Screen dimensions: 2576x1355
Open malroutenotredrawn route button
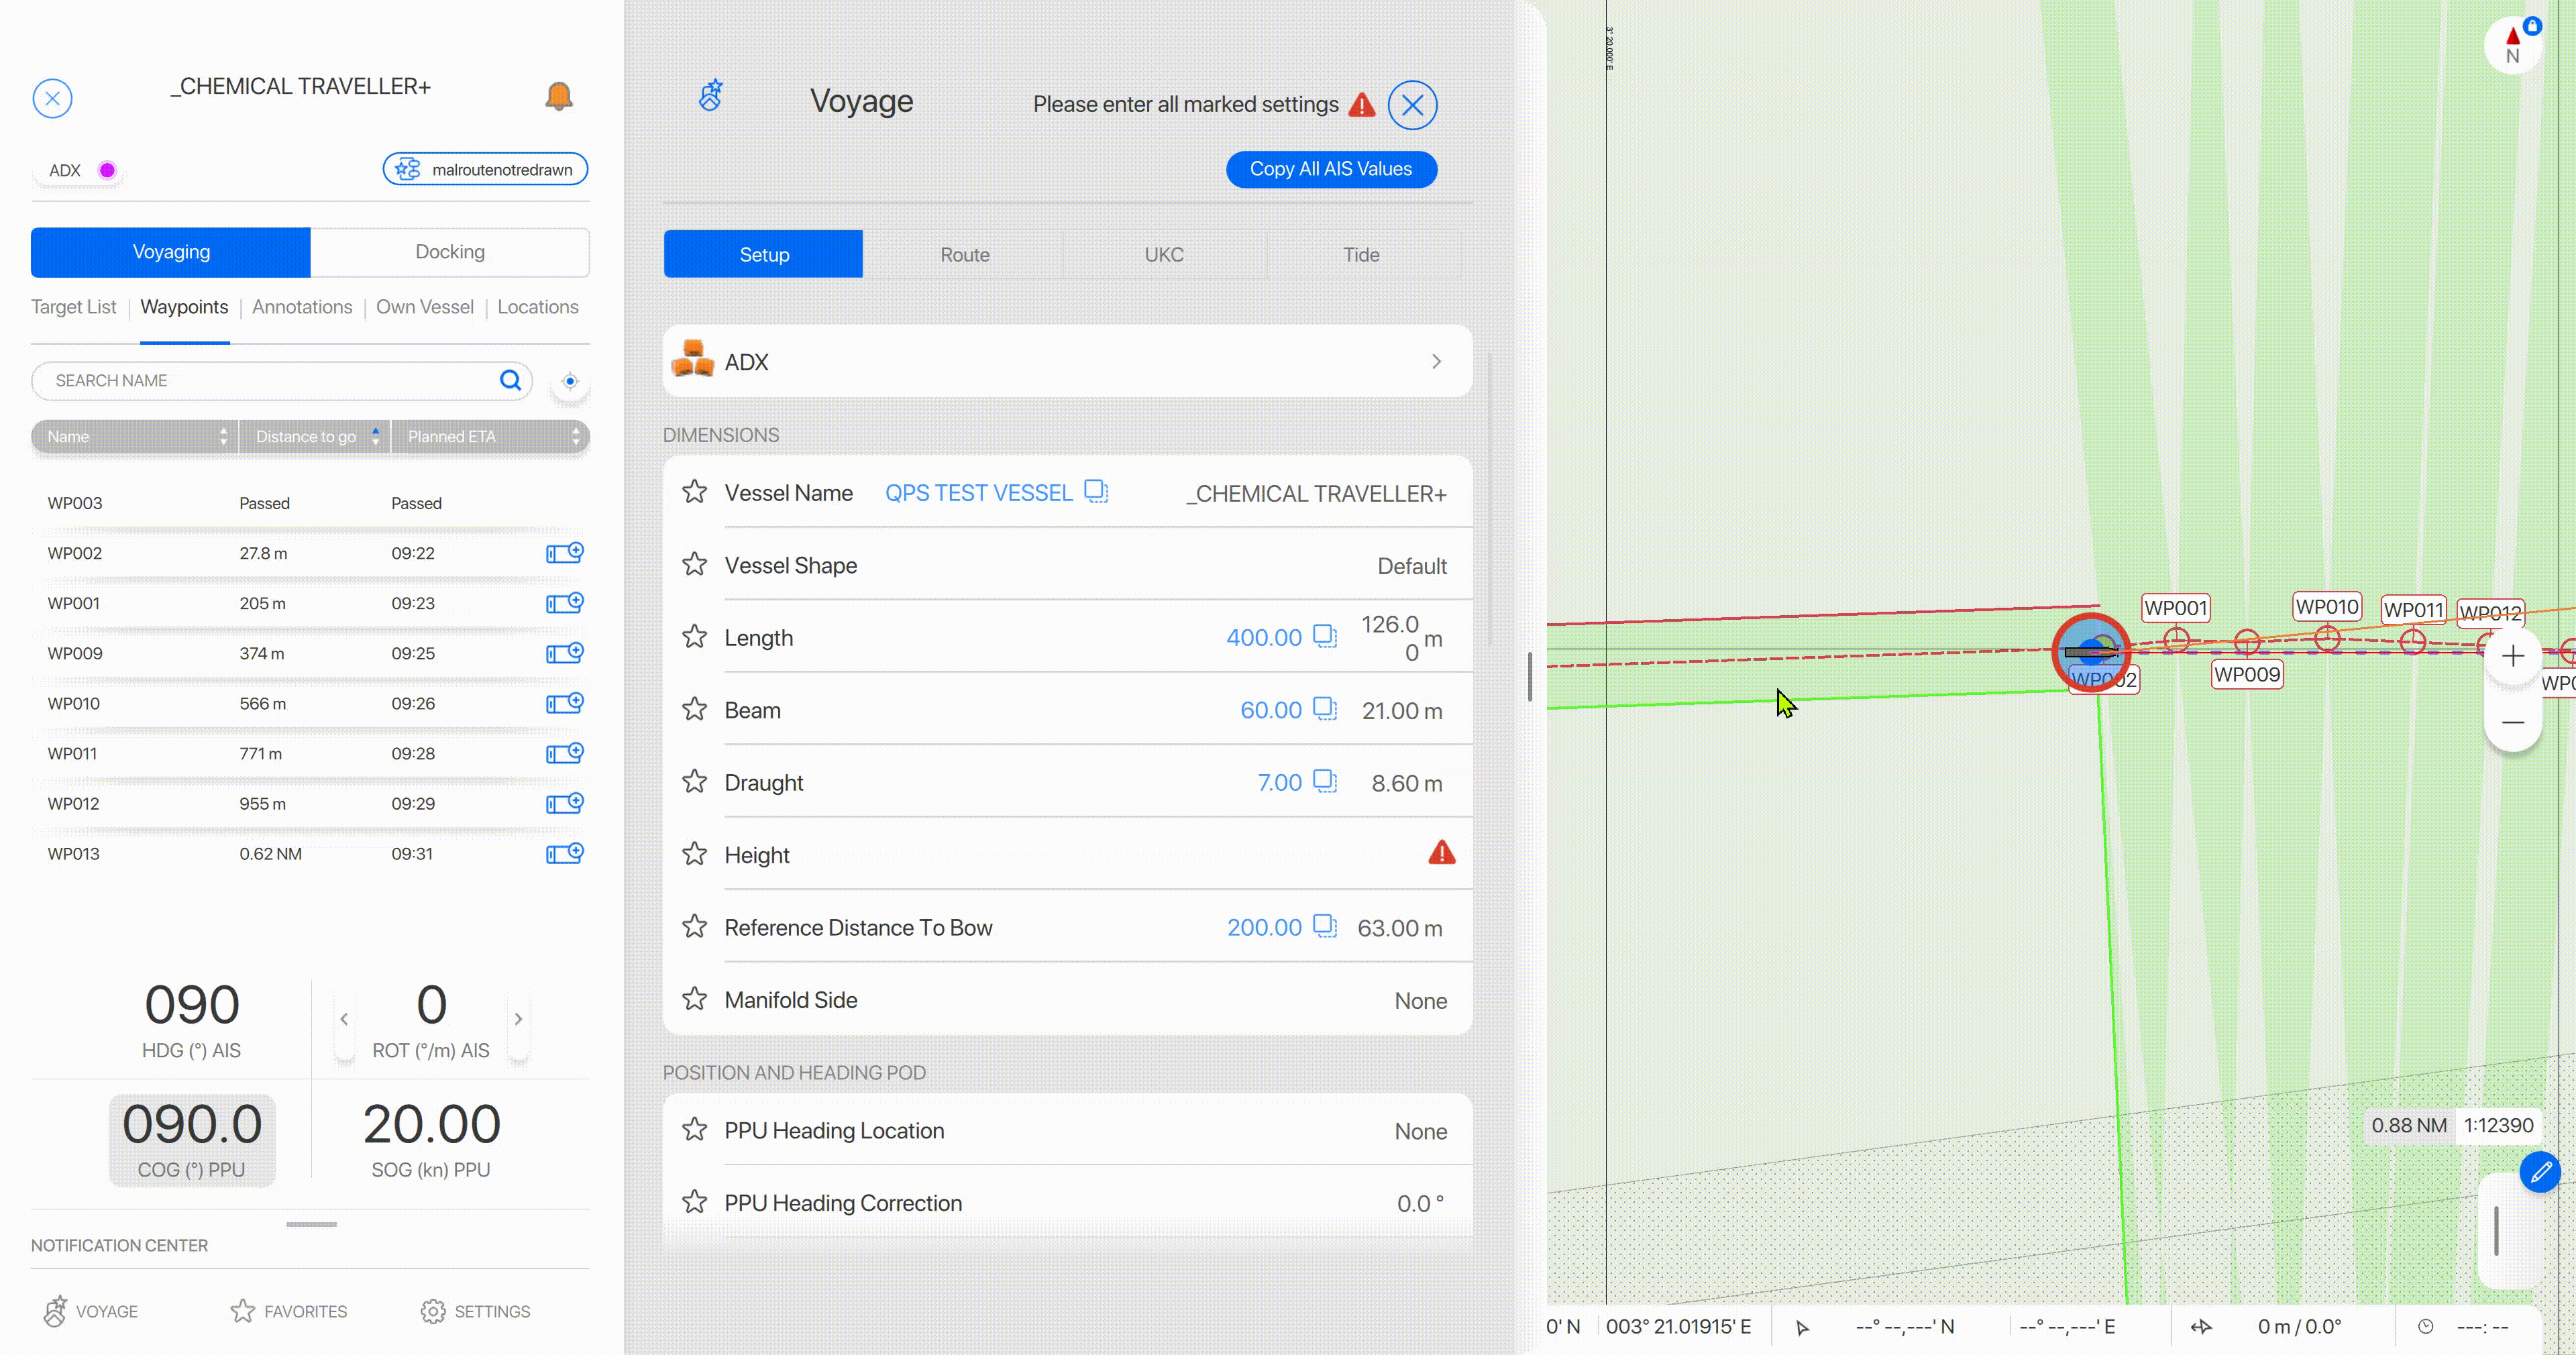[485, 169]
